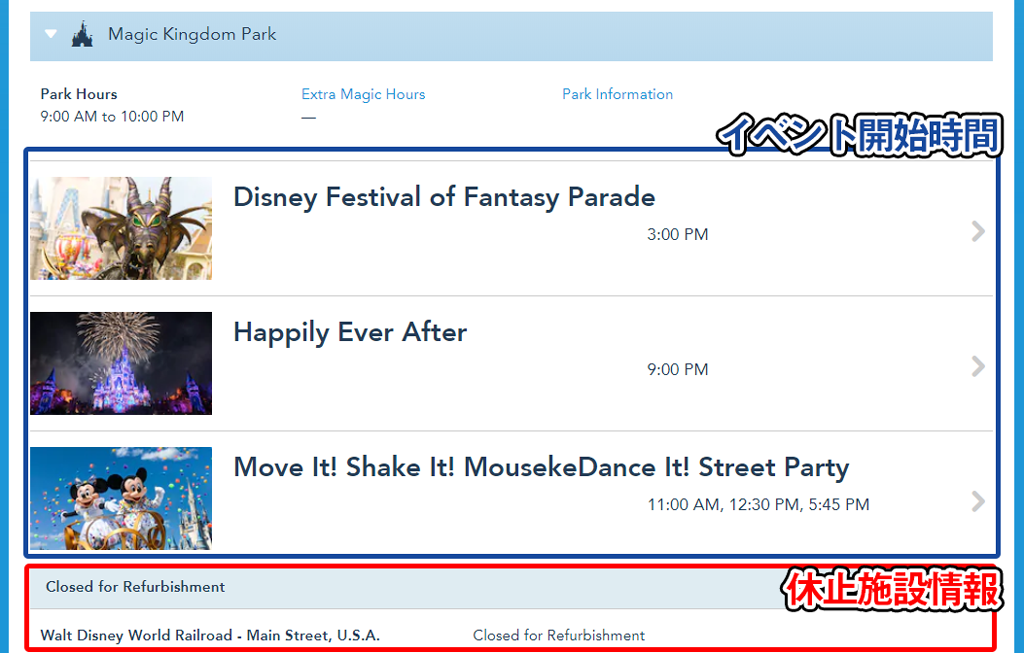Select the Park Hours label
This screenshot has height=653, width=1024.
point(79,94)
